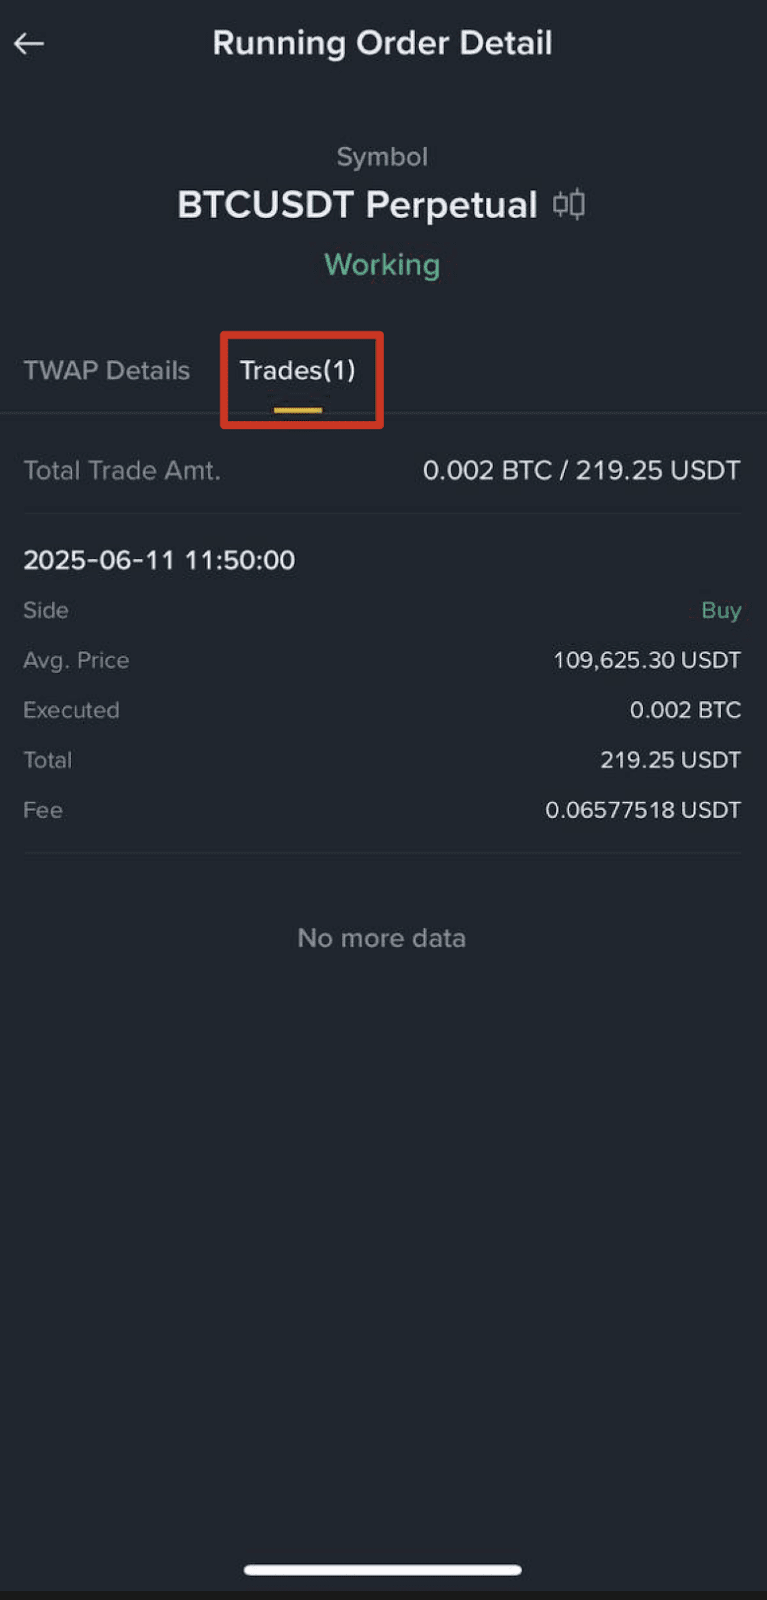This screenshot has height=1600, width=767.
Task: Tap the No more data text
Action: tap(382, 938)
